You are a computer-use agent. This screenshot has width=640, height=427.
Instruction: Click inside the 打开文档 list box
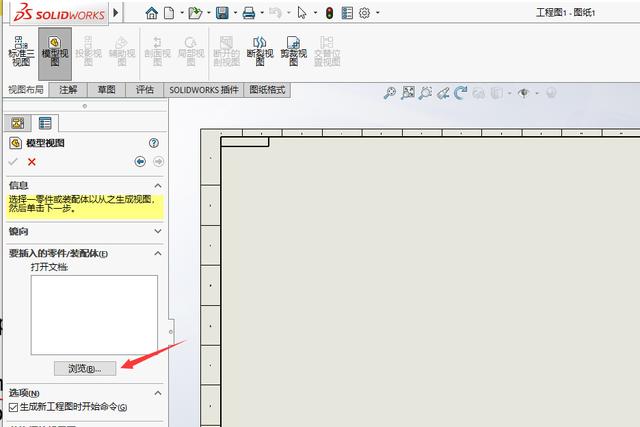94,315
